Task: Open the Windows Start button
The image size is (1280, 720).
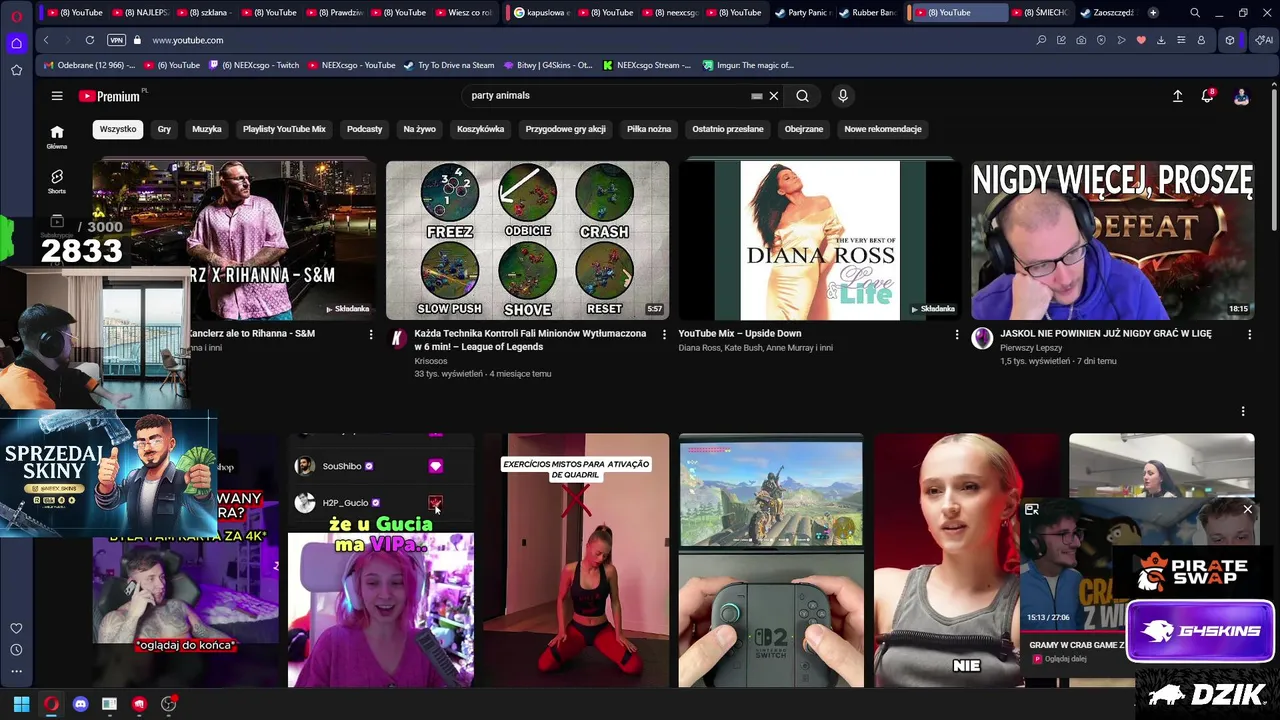Action: coord(21,704)
